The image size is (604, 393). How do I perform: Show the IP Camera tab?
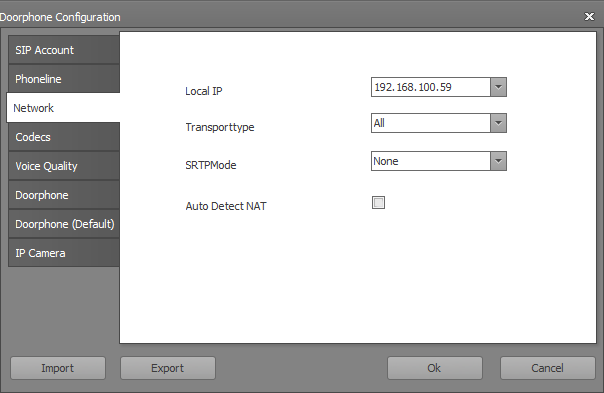tap(64, 253)
